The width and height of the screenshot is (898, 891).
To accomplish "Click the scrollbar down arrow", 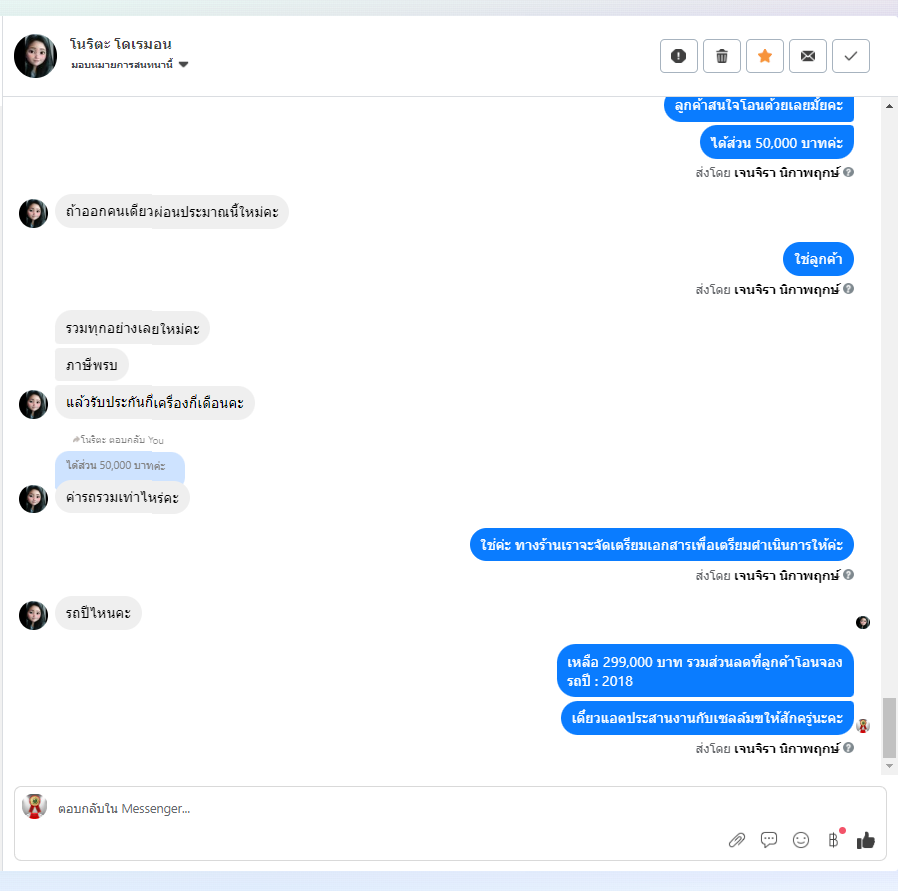I will pyautogui.click(x=889, y=766).
